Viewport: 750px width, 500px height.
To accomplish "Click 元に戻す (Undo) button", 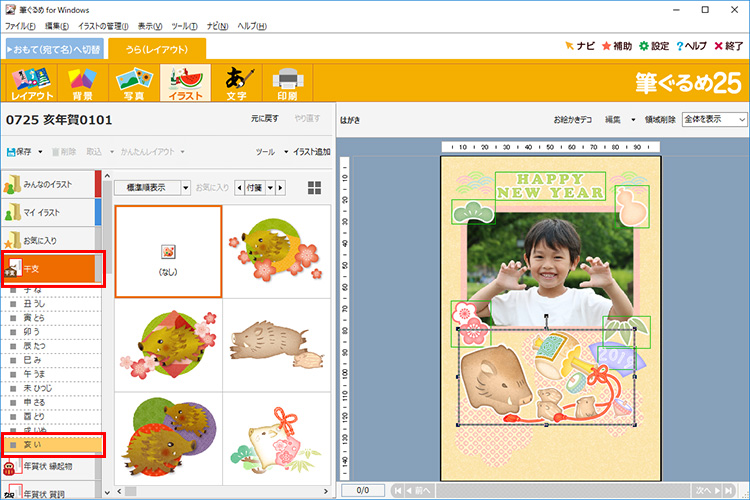I will [x=264, y=119].
